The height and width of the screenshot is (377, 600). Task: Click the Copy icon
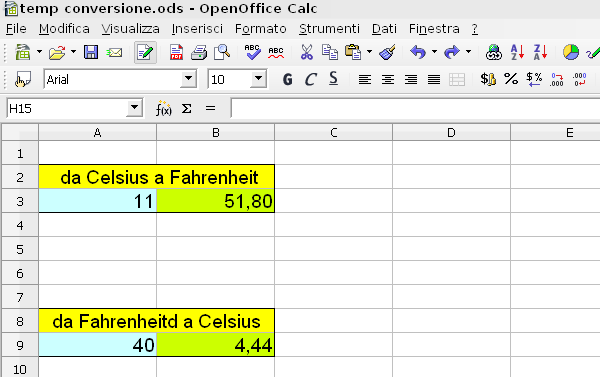329,52
